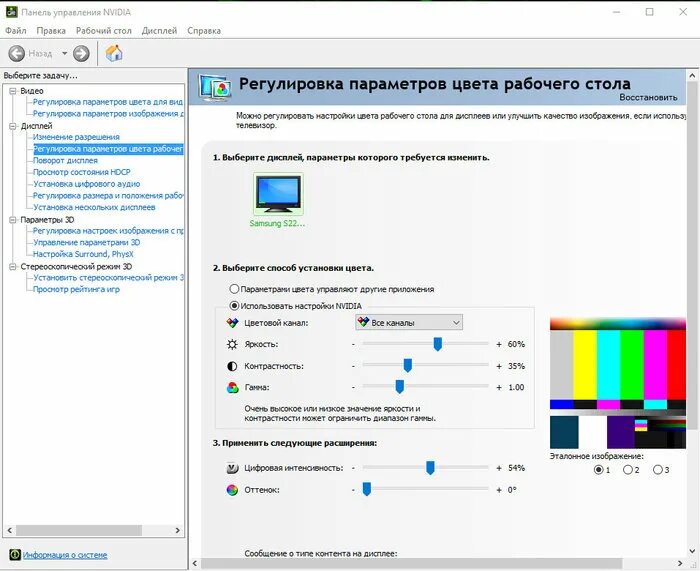Adjust the Яркость brightness slider

click(438, 344)
